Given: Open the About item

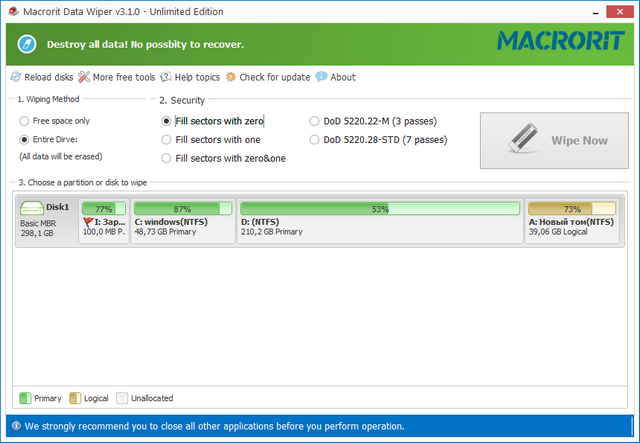Looking at the screenshot, I should point(336,77).
